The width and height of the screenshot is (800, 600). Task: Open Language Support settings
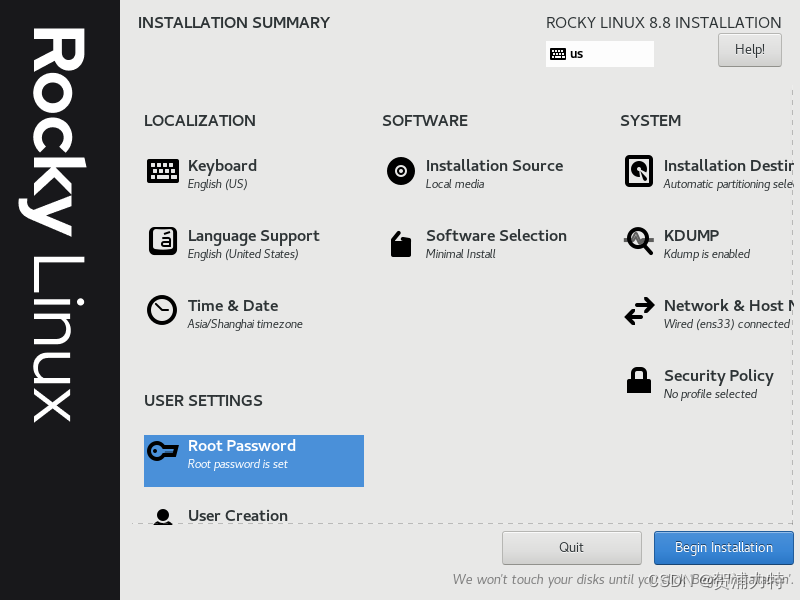click(x=254, y=236)
